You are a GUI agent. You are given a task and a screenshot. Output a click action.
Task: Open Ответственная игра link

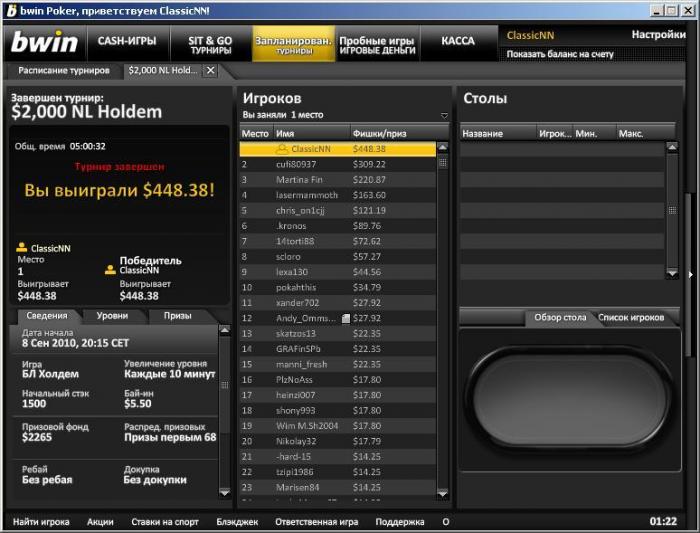point(317,521)
